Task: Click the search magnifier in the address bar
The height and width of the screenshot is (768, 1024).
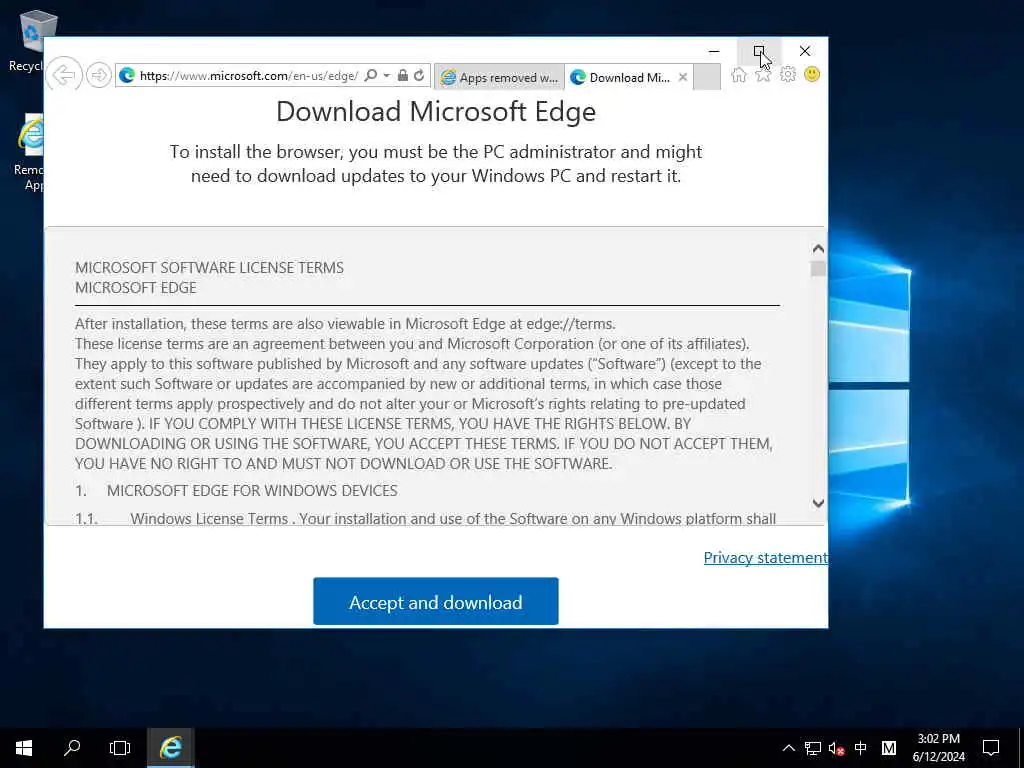Action: 370,75
